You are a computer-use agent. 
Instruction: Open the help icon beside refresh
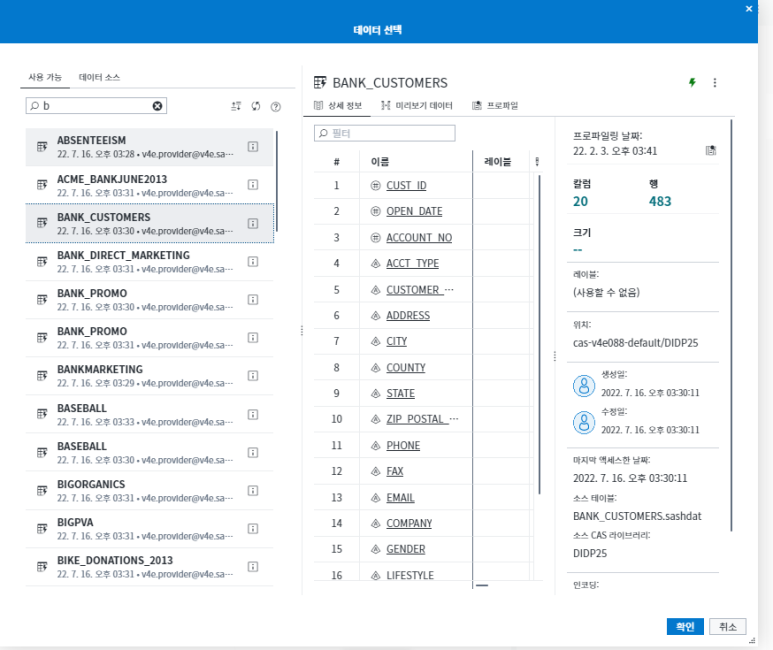pyautogui.click(x=275, y=106)
